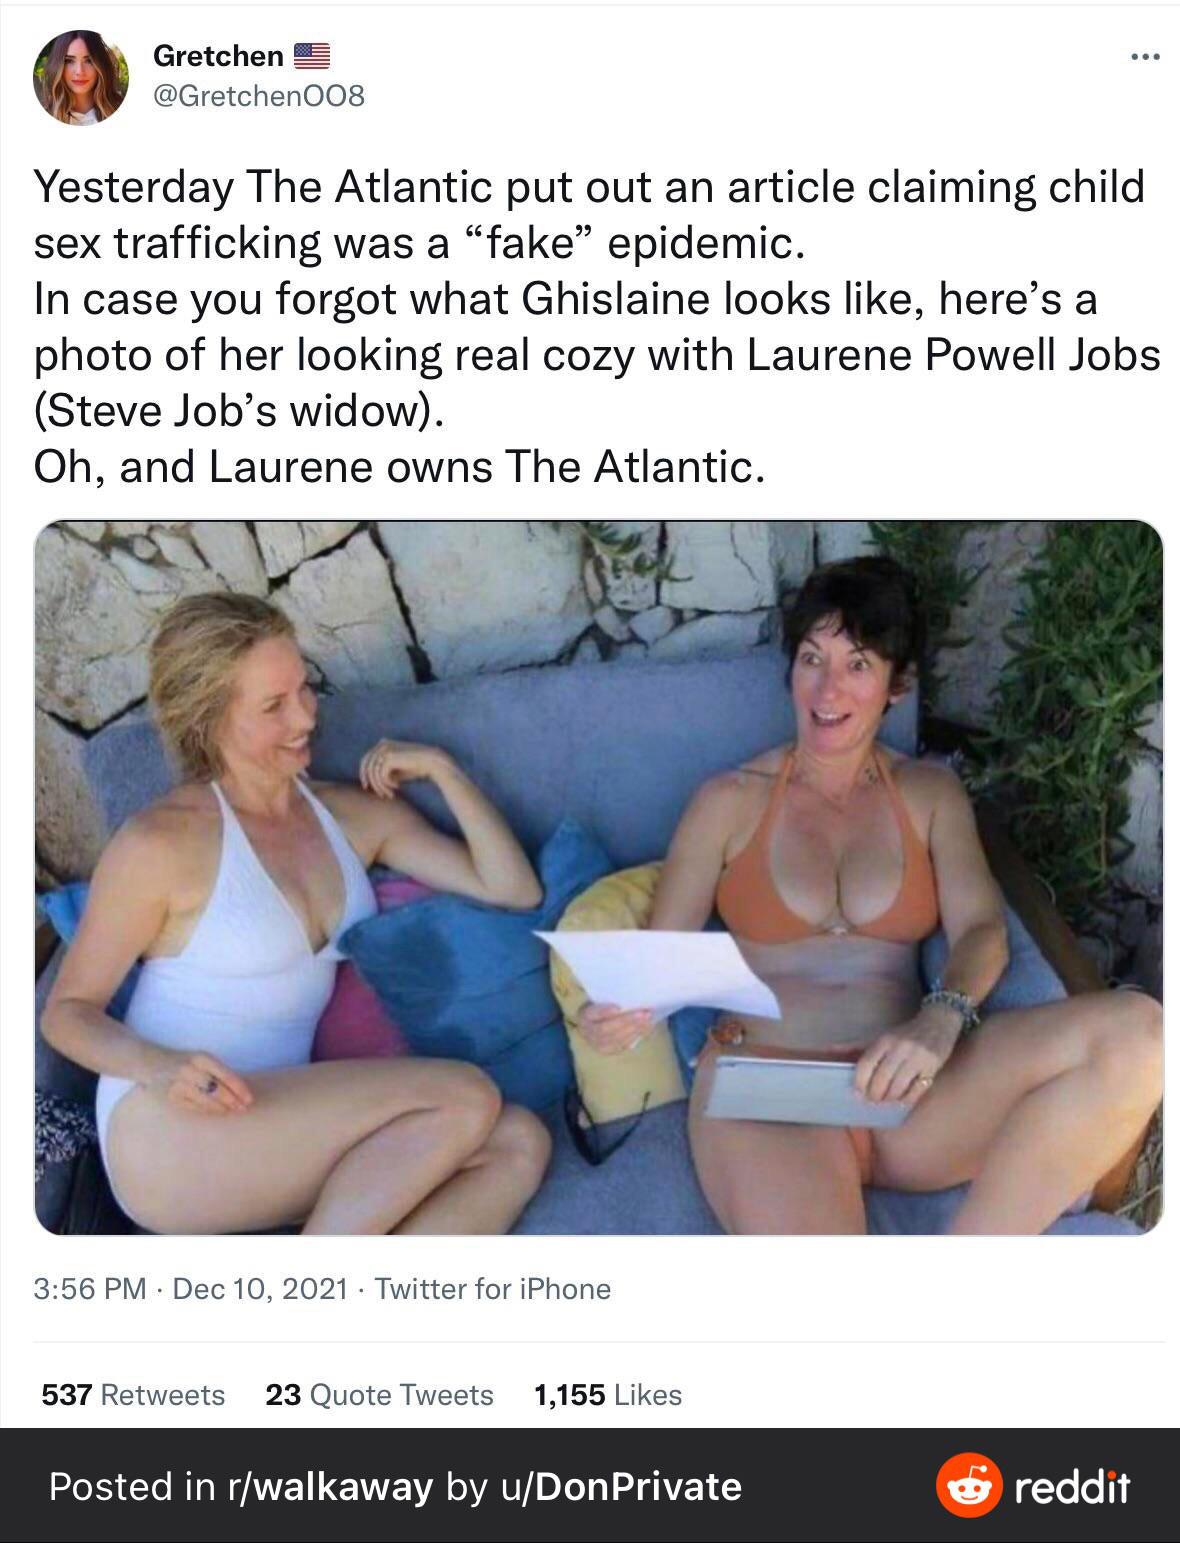Click the Dec 10, 2021 date
The height and width of the screenshot is (1543, 1180).
click(260, 1288)
